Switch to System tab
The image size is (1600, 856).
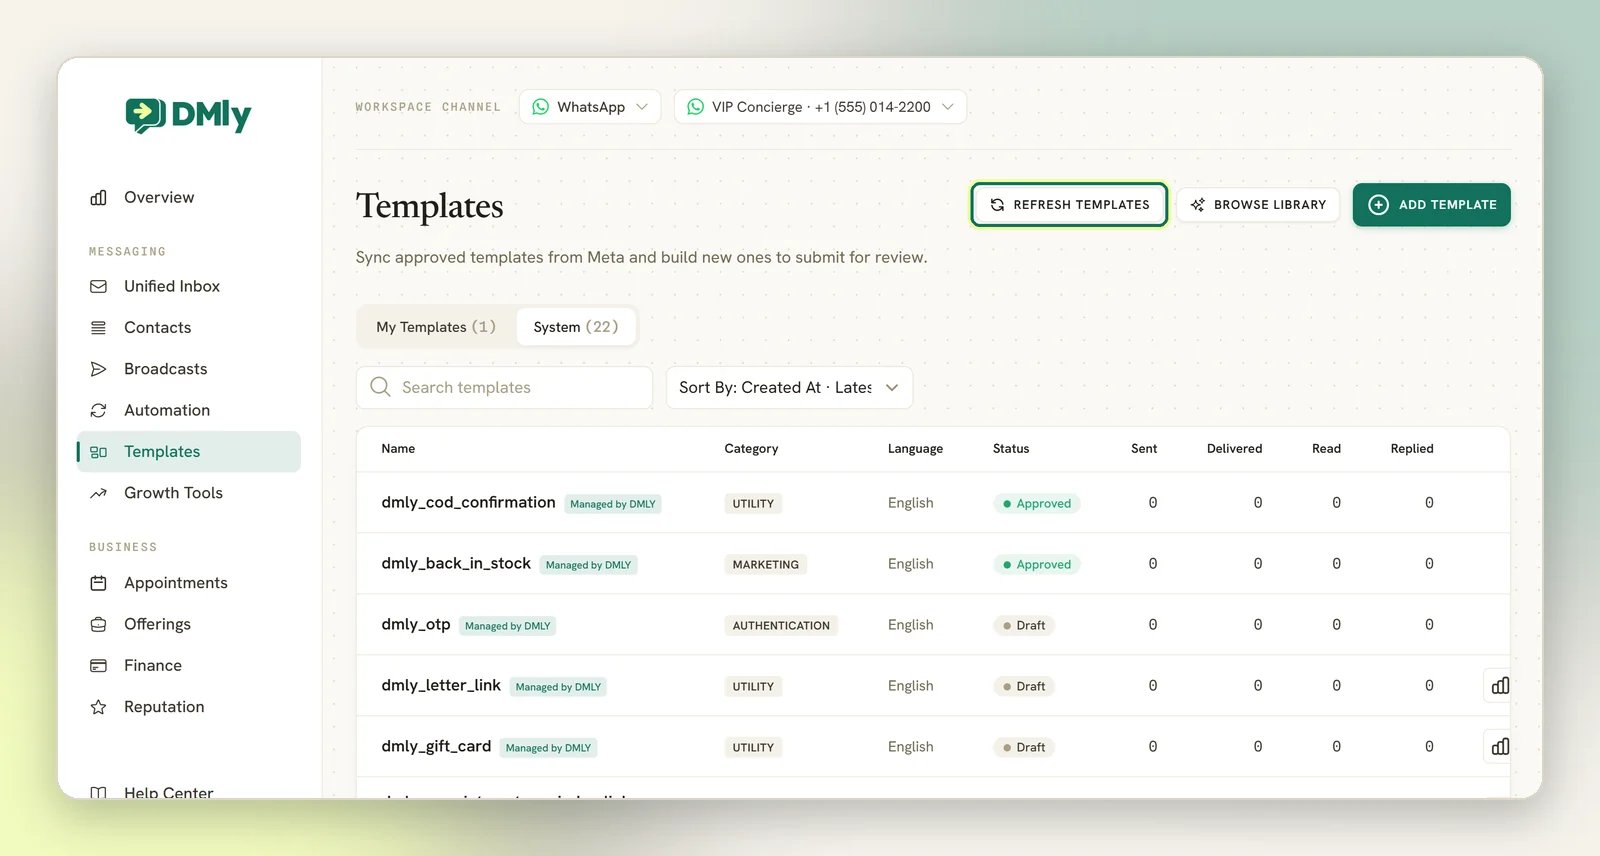coord(576,327)
